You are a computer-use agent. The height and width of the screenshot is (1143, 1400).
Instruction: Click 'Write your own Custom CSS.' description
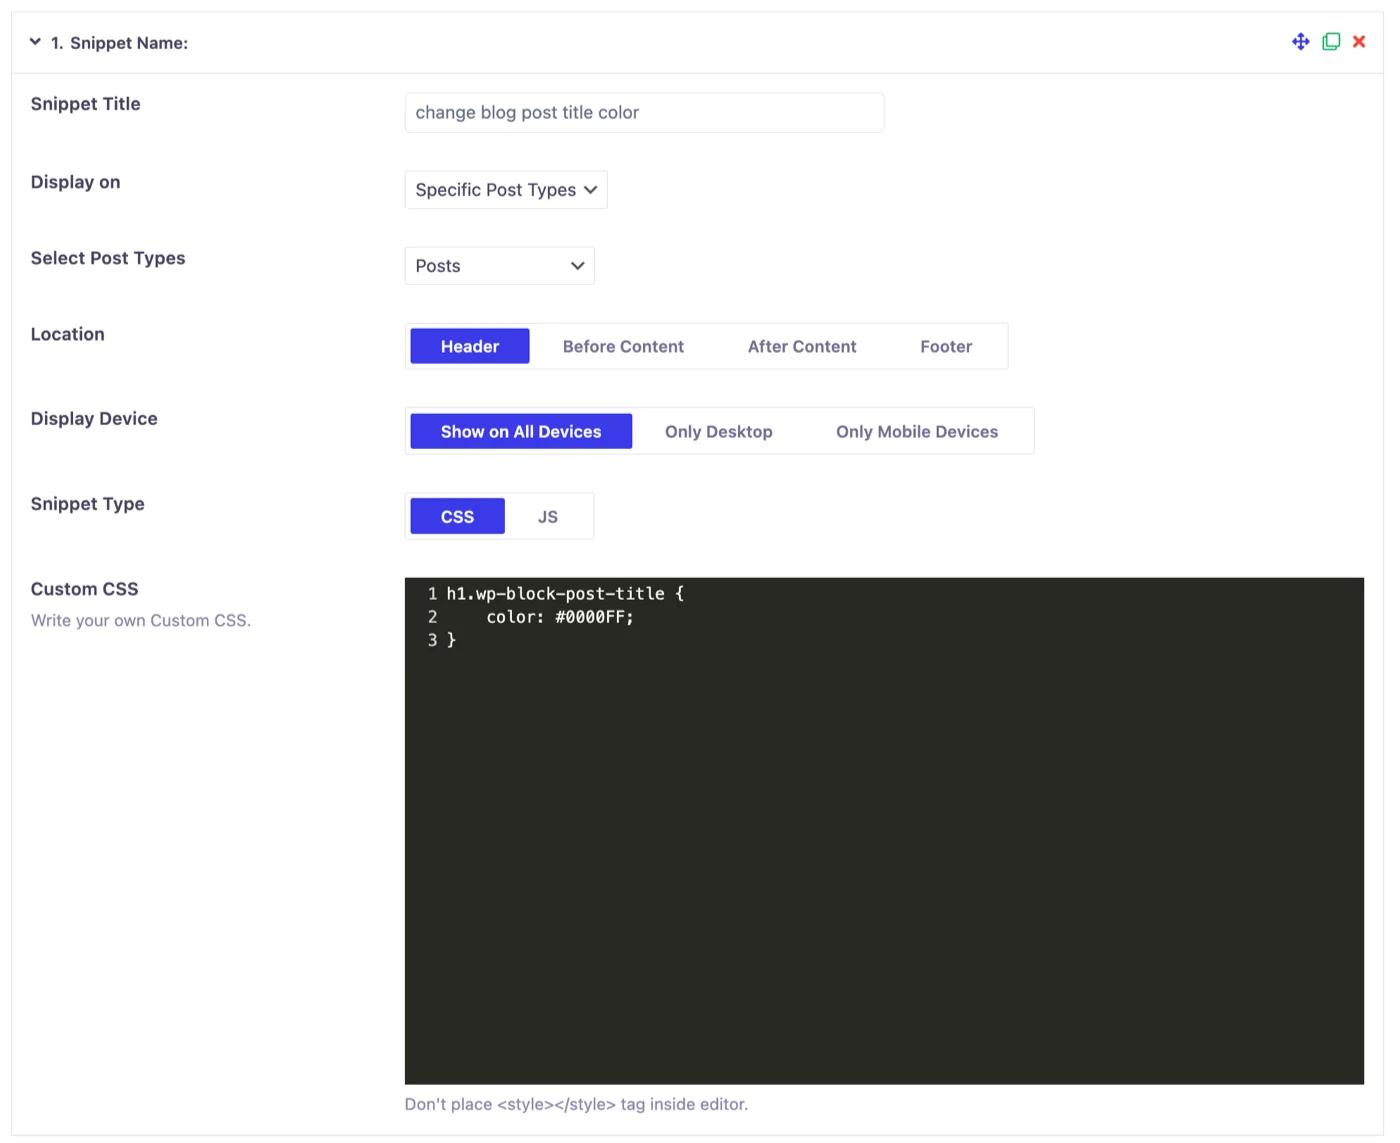141,620
